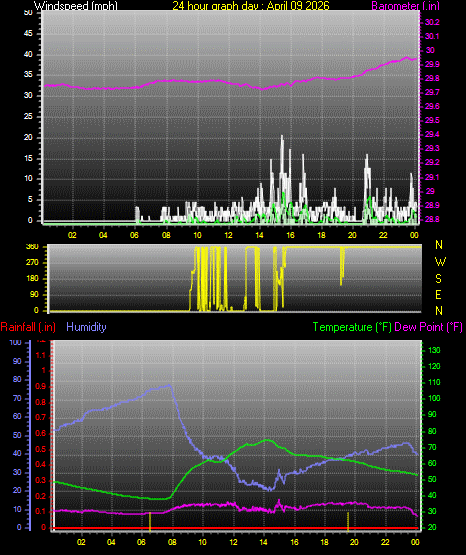The width and height of the screenshot is (466, 555).
Task: Click the 270 degree wind direction label
Action: tap(32, 263)
